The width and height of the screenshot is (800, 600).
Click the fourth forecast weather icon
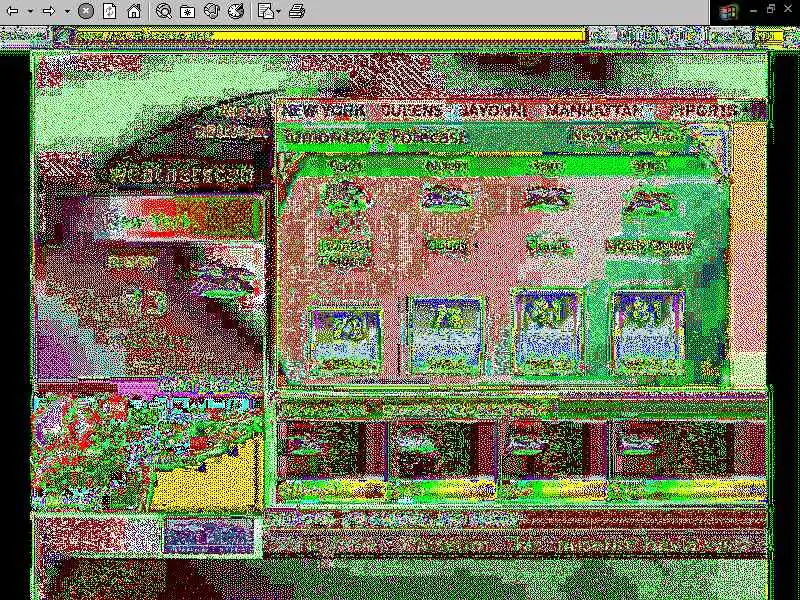(x=648, y=200)
